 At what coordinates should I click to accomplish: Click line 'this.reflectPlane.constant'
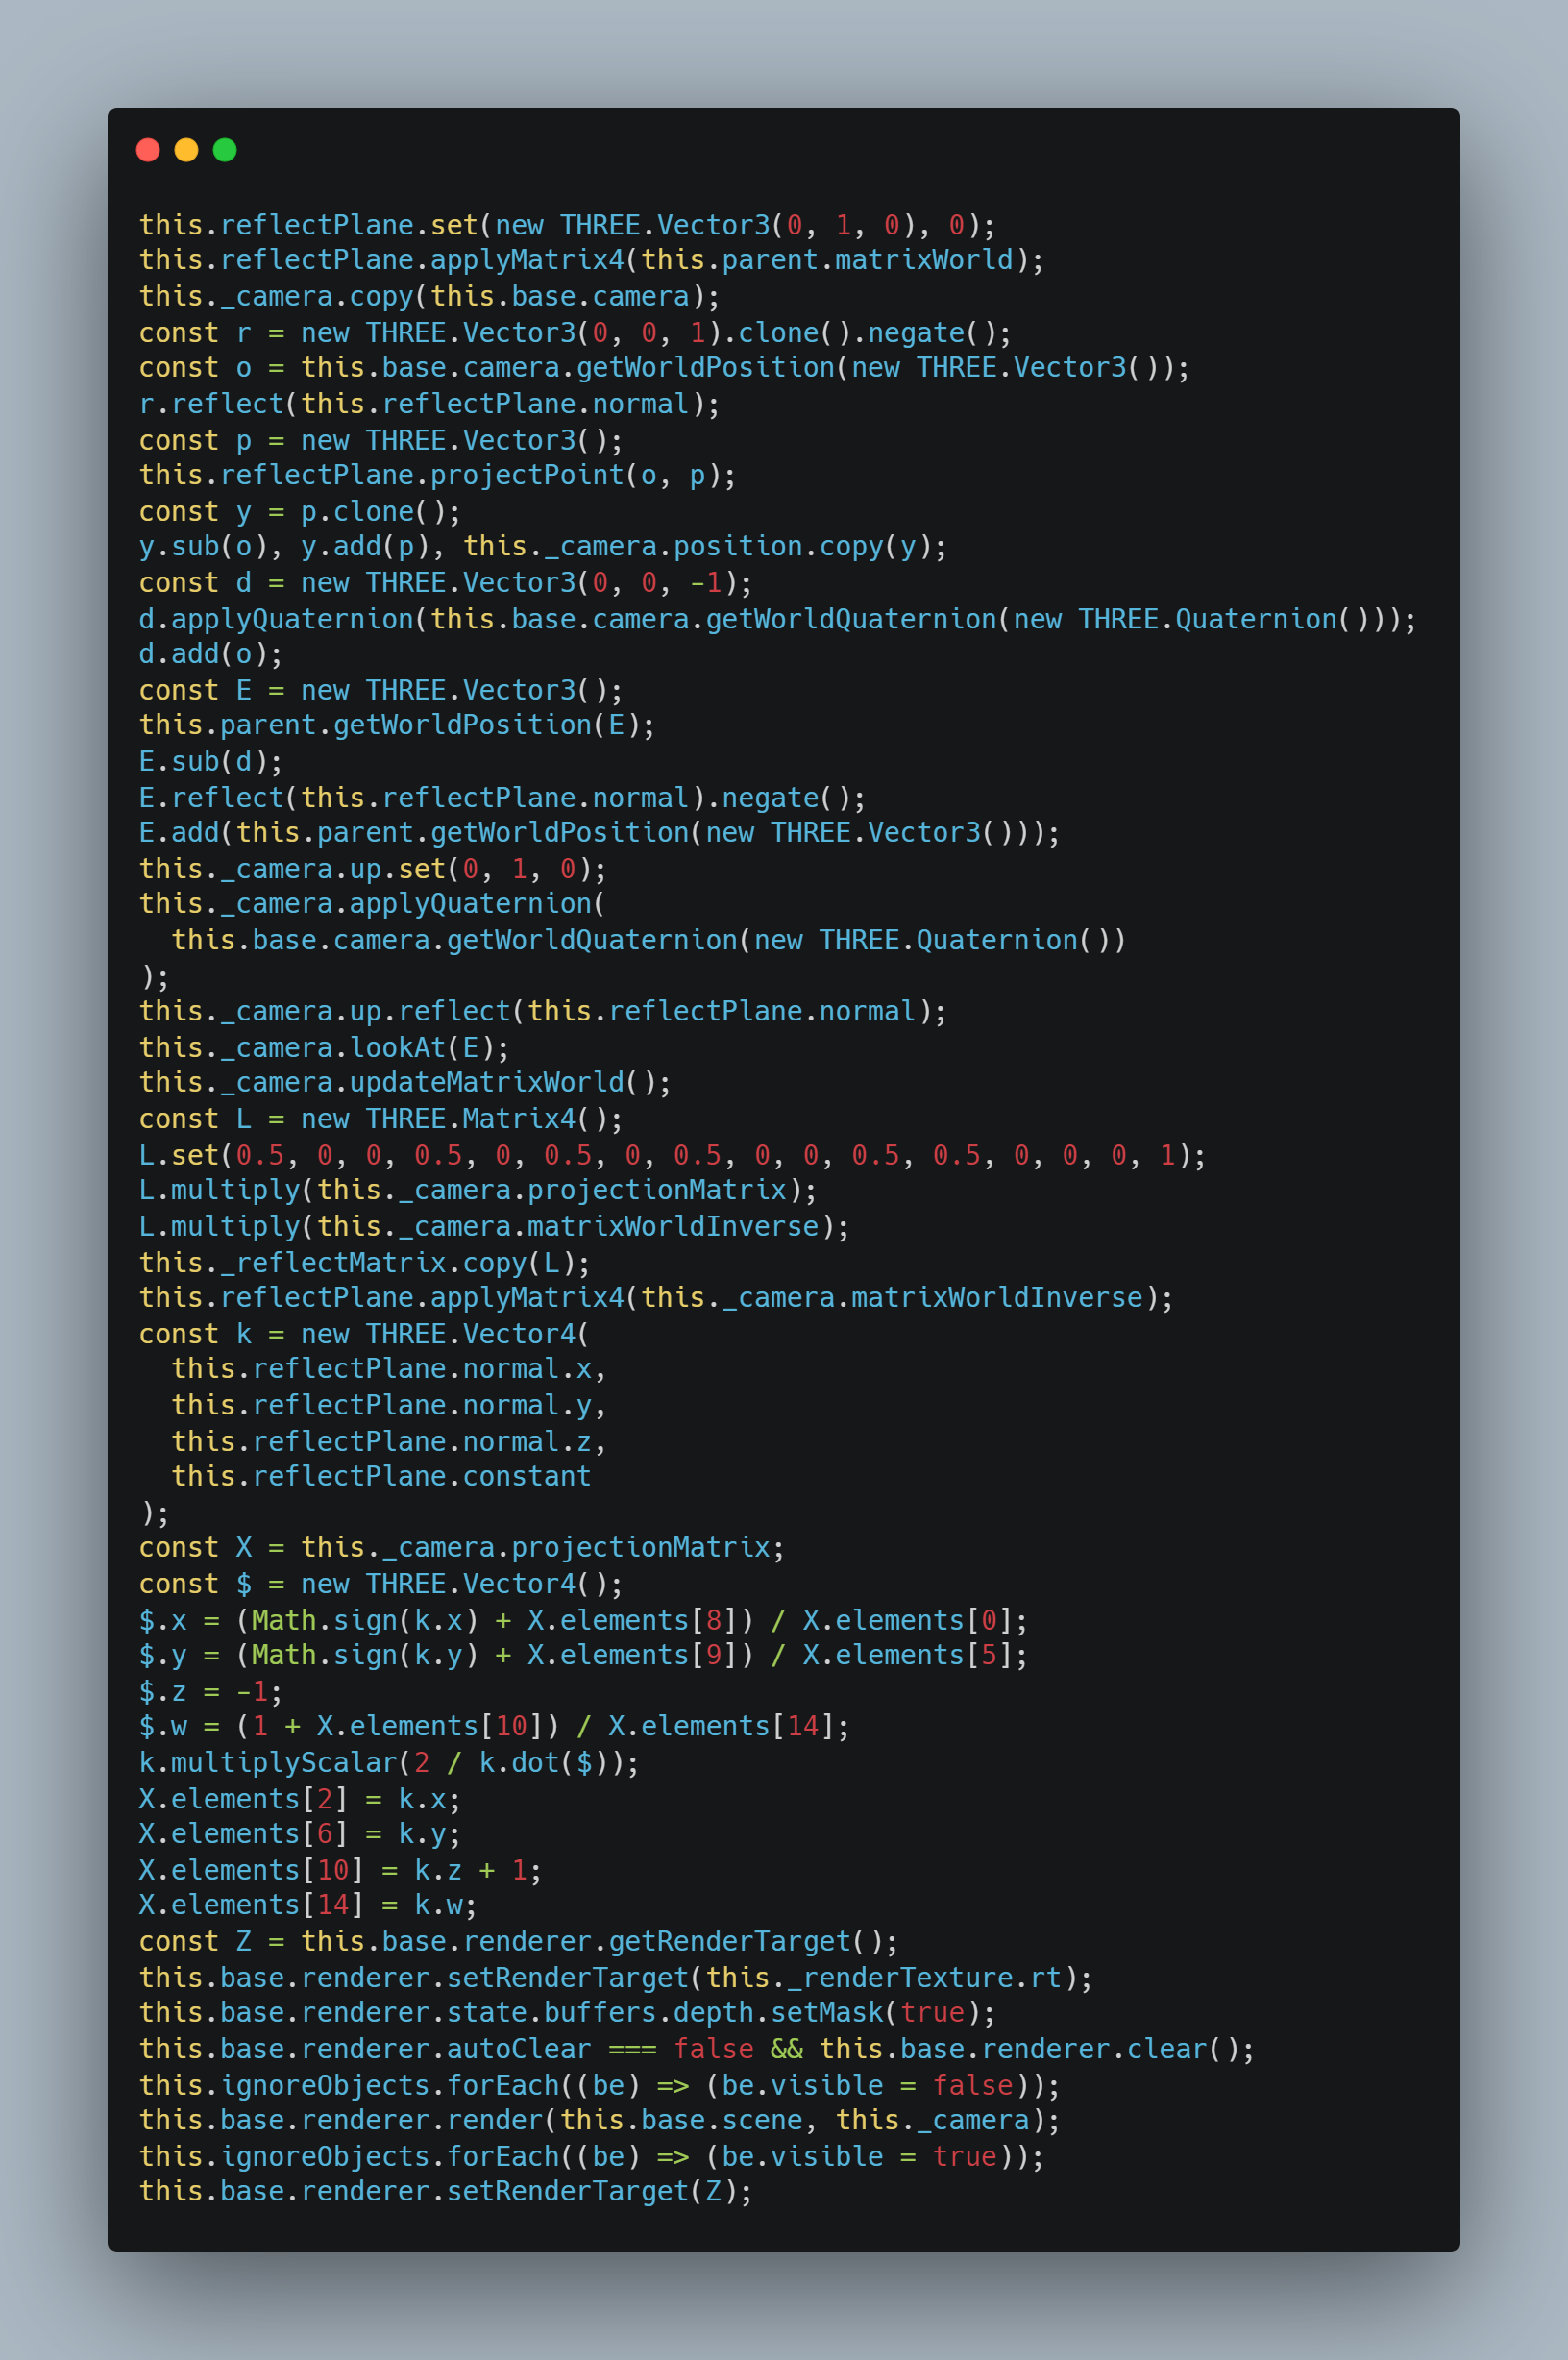[381, 1477]
